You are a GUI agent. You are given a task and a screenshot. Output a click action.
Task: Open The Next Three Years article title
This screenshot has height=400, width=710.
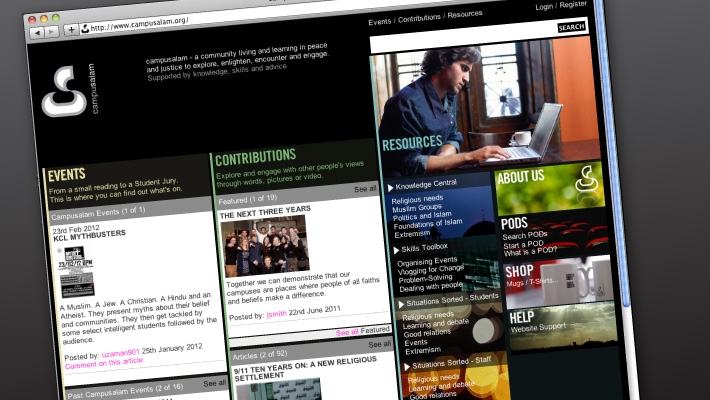[265, 212]
